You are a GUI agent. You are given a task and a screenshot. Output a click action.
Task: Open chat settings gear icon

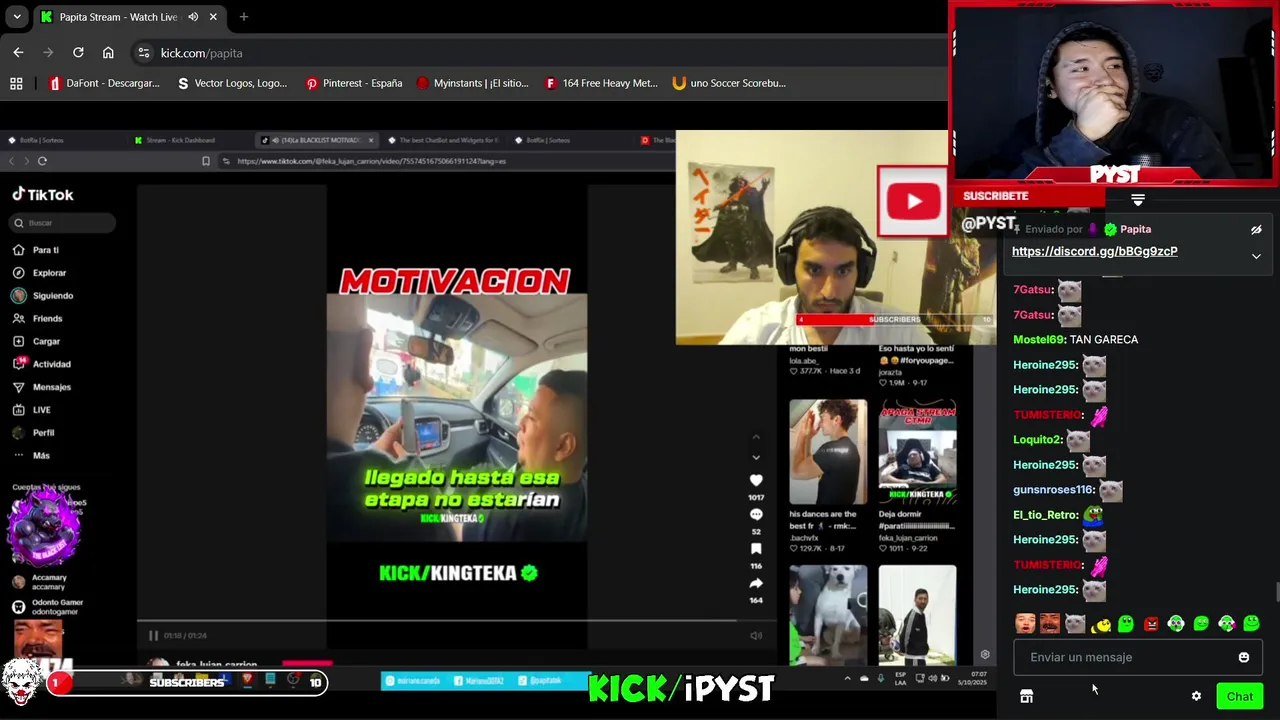point(1196,696)
